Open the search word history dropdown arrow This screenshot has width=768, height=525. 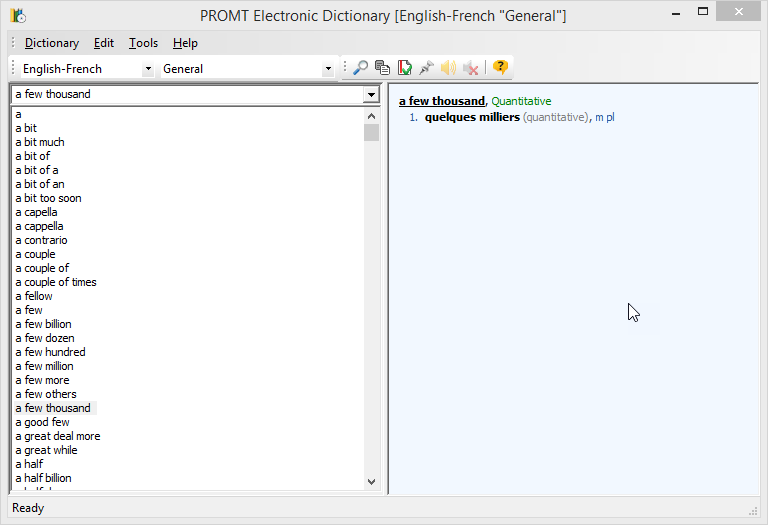[x=371, y=95]
